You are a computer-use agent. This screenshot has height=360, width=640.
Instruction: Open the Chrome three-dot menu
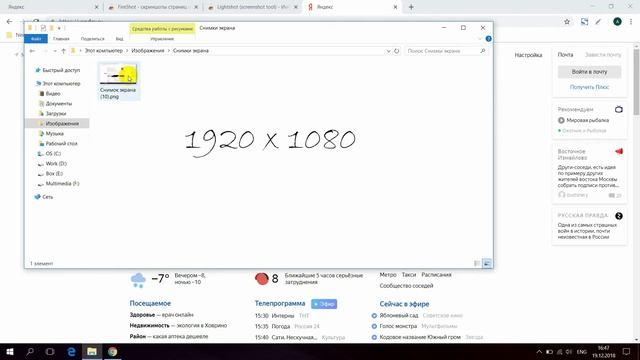631,22
